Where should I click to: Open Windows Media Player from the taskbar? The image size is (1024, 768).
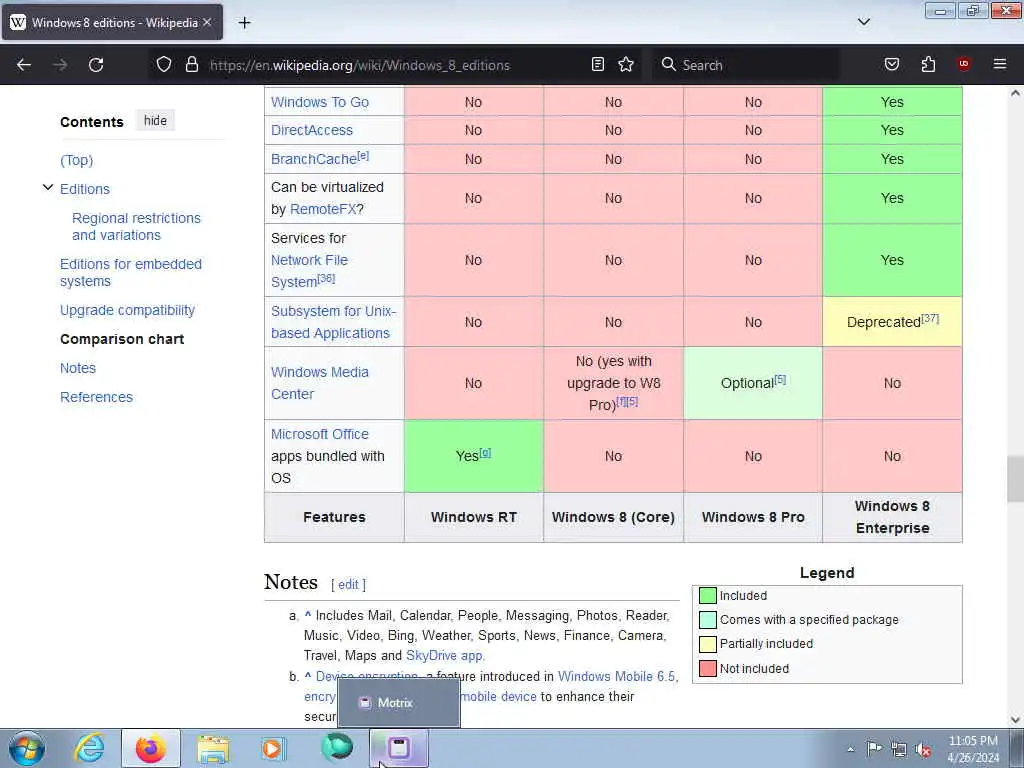274,748
